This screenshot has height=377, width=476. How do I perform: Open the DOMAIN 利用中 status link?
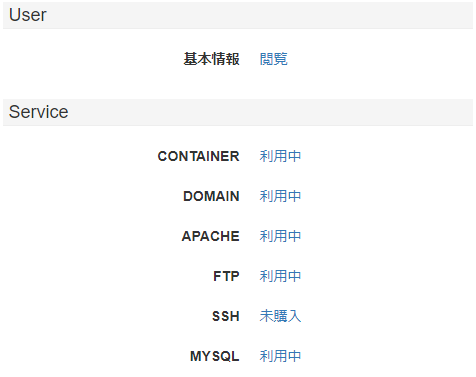click(280, 196)
